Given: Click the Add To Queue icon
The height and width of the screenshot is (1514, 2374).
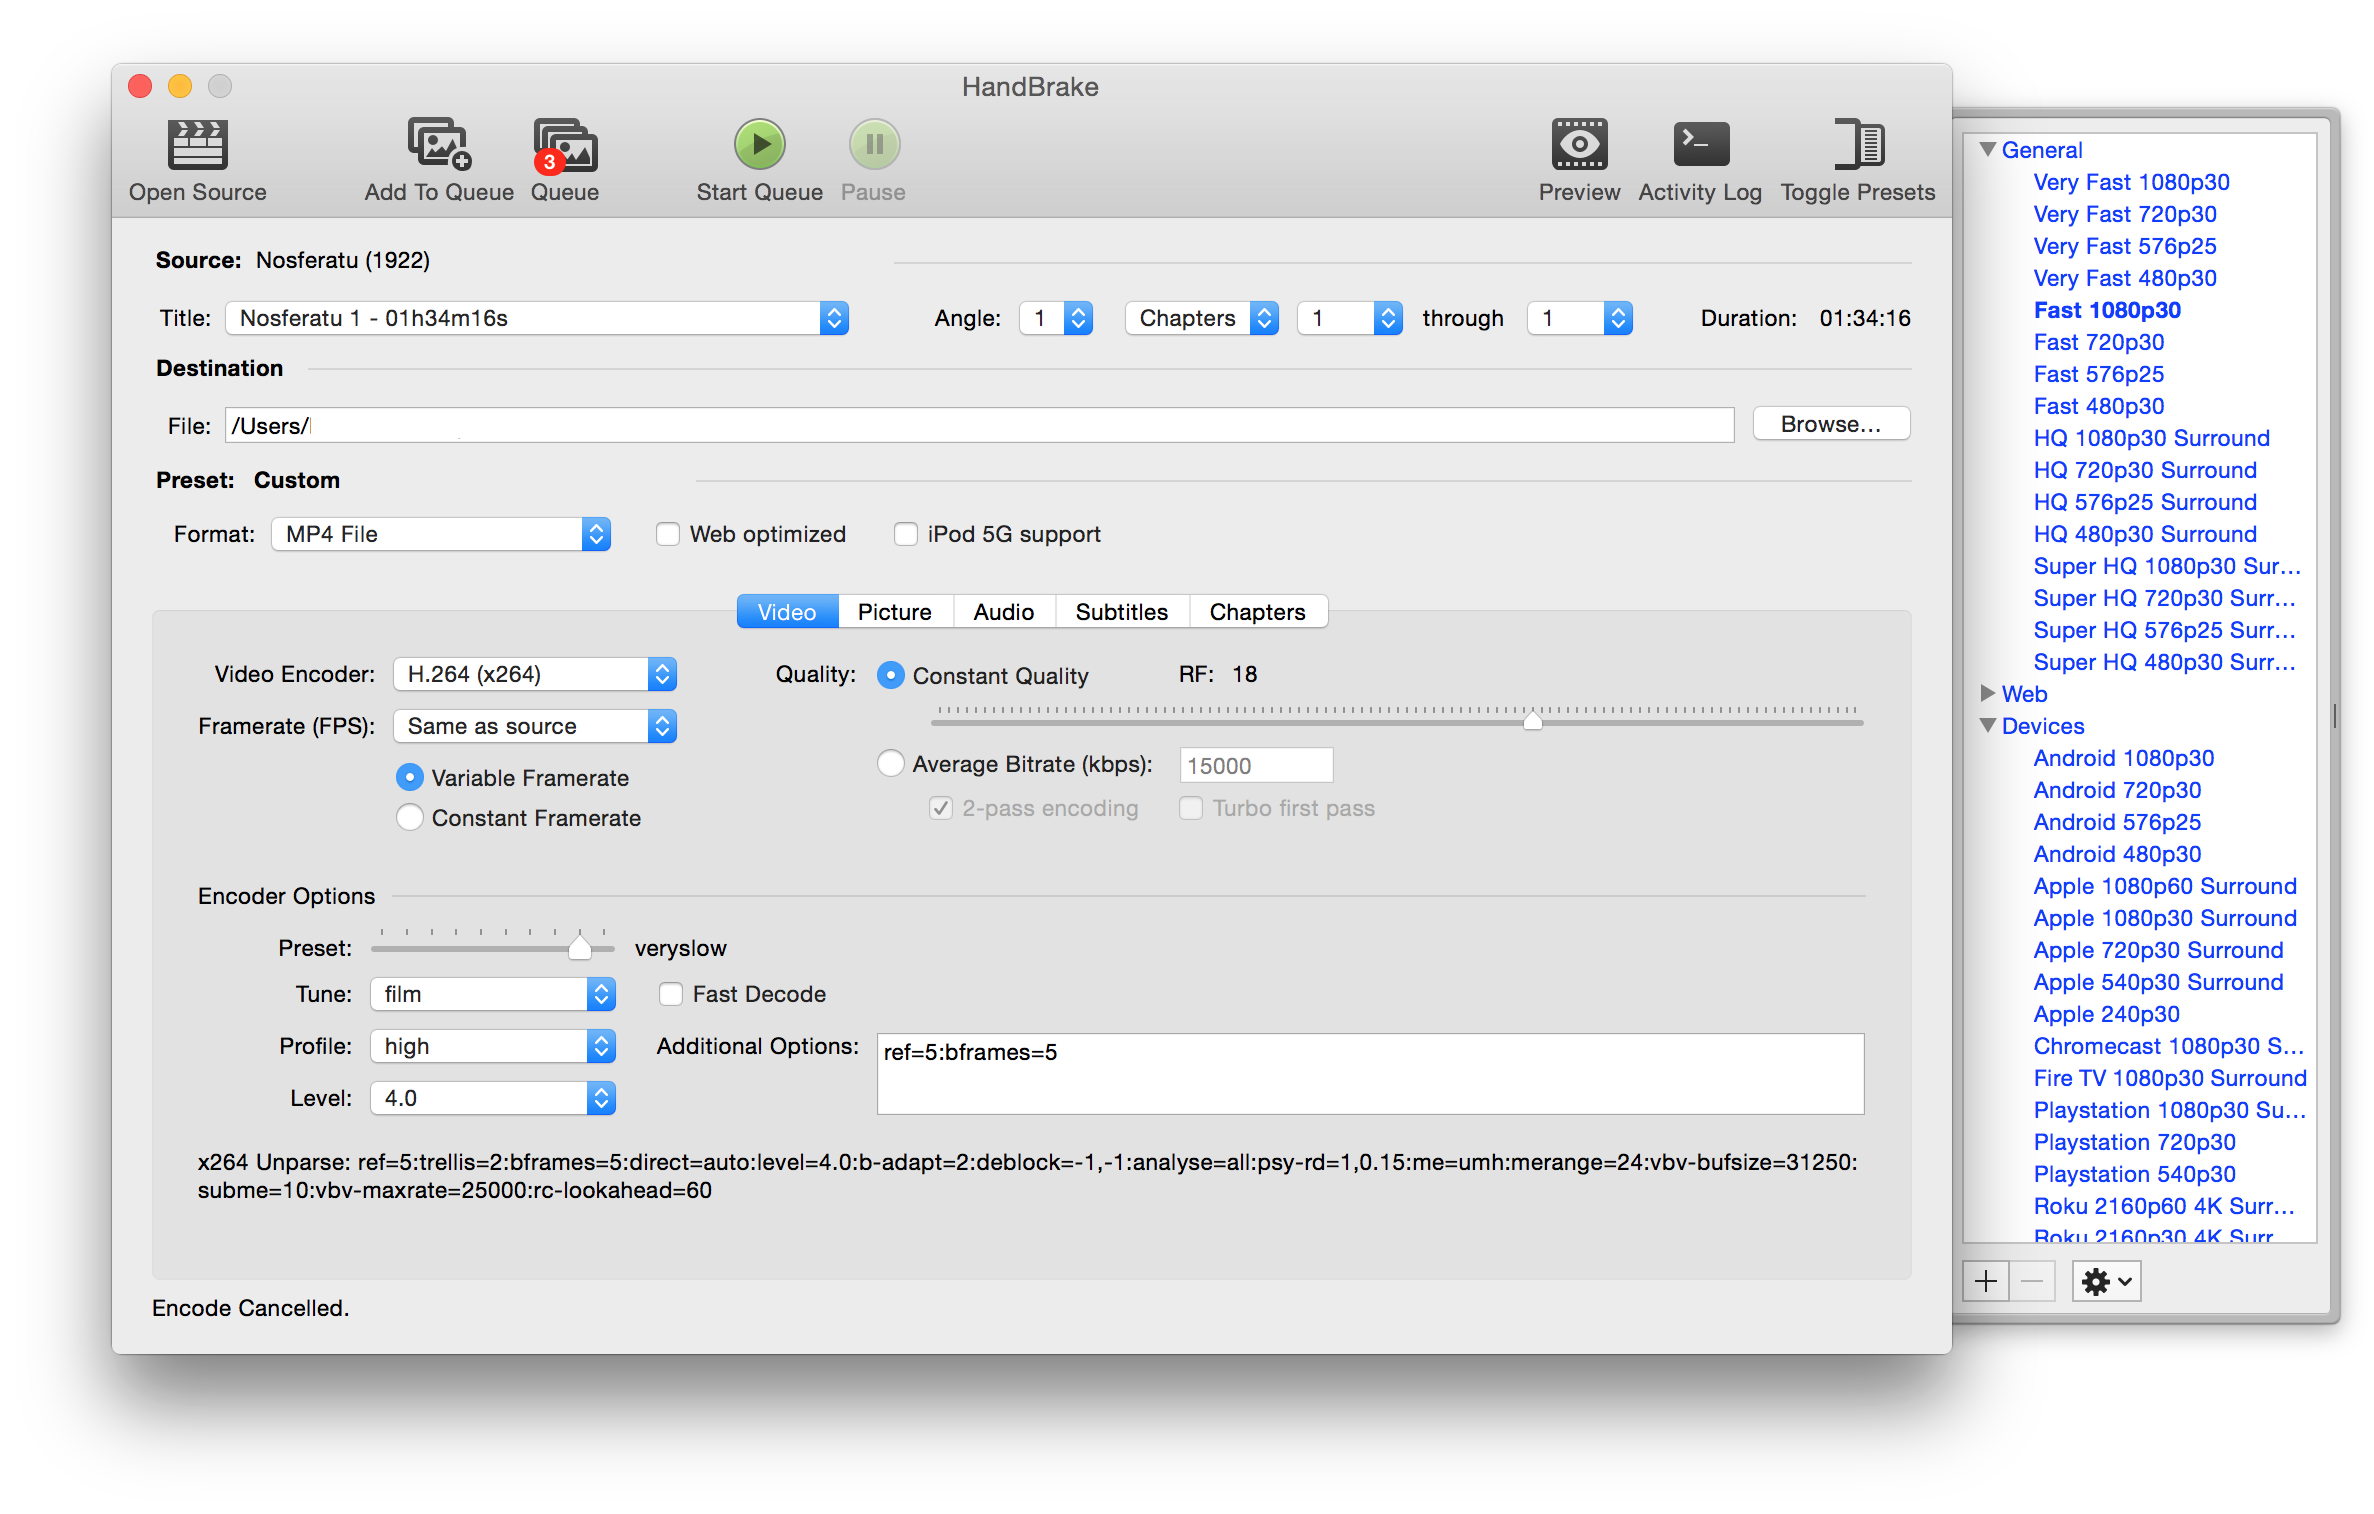Looking at the screenshot, I should (439, 145).
